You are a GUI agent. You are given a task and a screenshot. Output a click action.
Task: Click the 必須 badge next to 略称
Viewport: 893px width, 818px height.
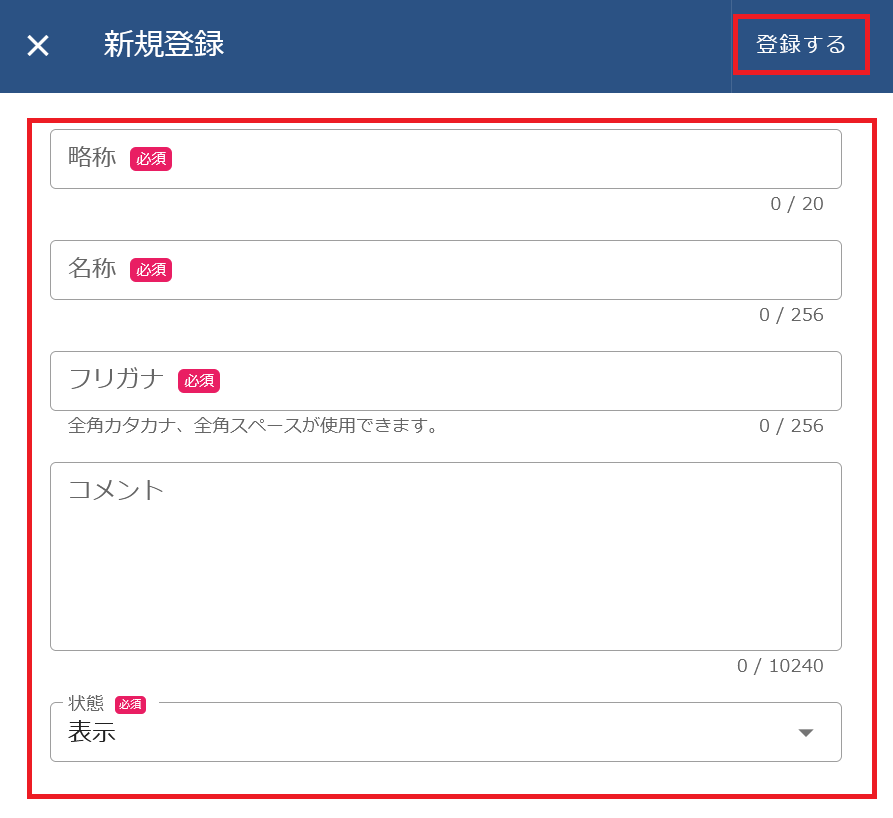151,159
